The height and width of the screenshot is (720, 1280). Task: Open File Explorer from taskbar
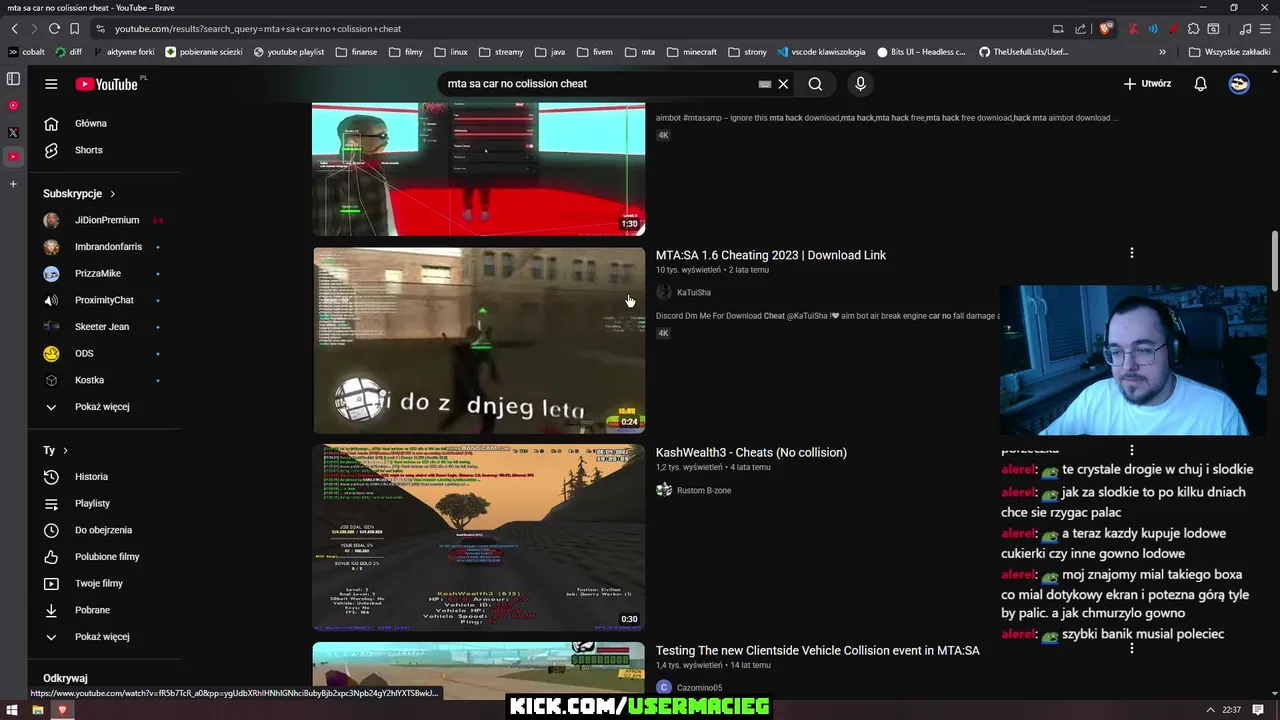pyautogui.click(x=37, y=710)
